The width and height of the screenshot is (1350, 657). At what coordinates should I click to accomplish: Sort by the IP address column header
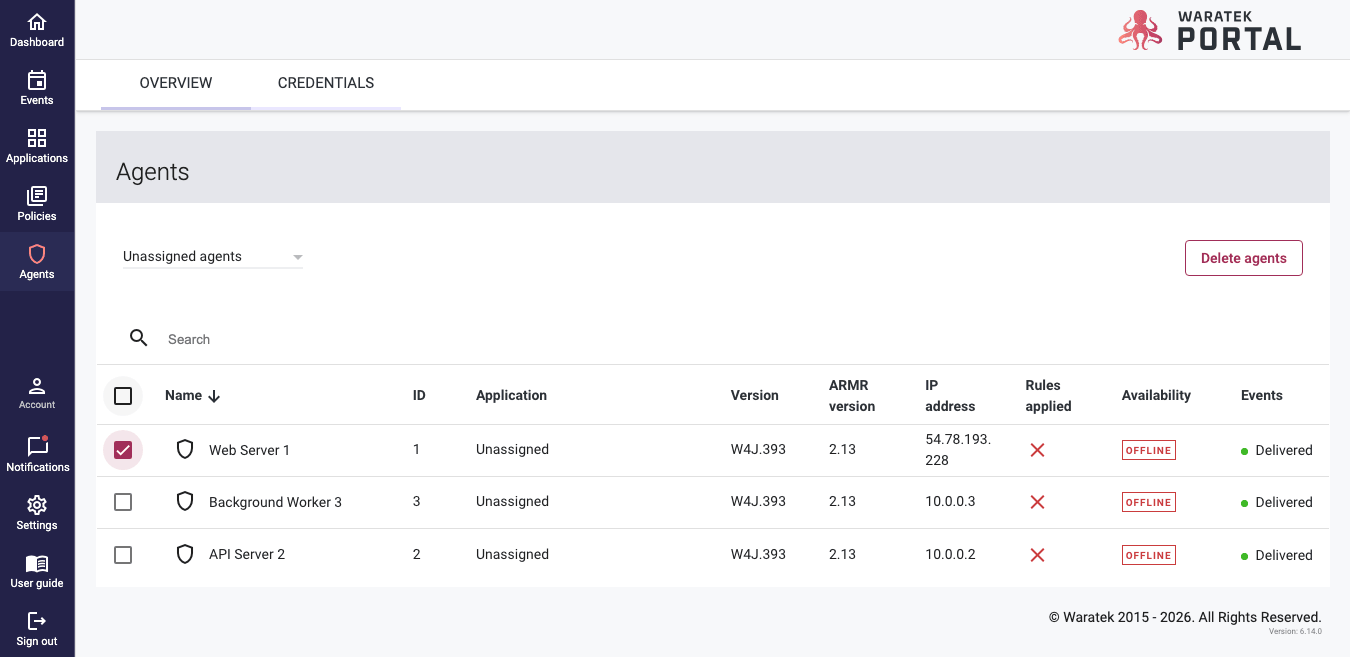click(x=950, y=396)
